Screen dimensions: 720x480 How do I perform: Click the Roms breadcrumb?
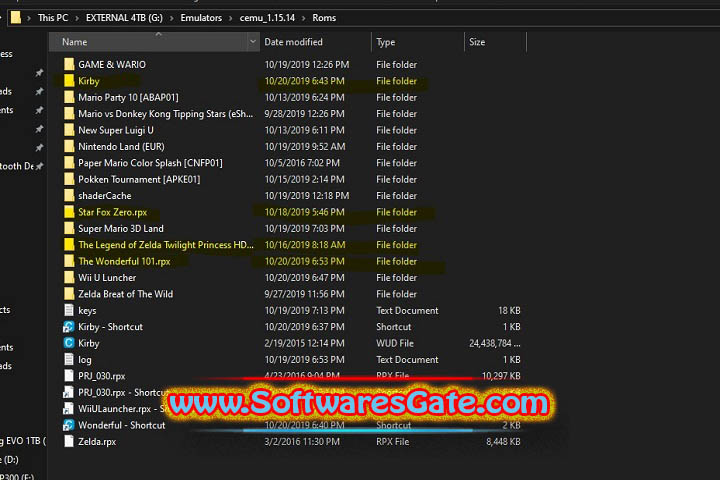(x=324, y=18)
